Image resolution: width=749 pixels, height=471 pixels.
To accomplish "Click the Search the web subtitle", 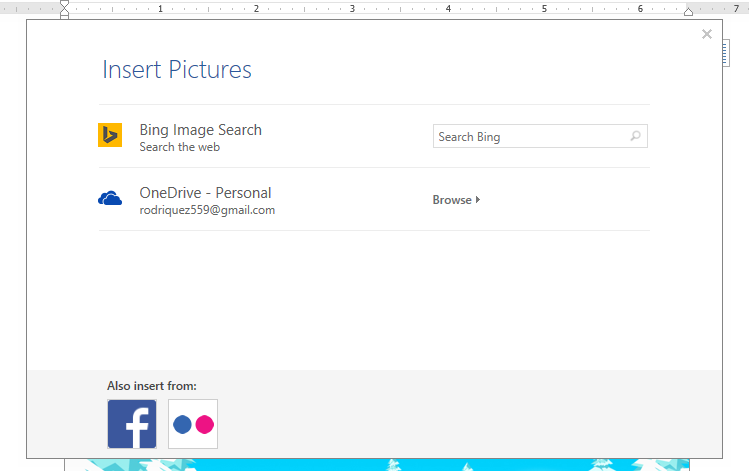I will (180, 147).
